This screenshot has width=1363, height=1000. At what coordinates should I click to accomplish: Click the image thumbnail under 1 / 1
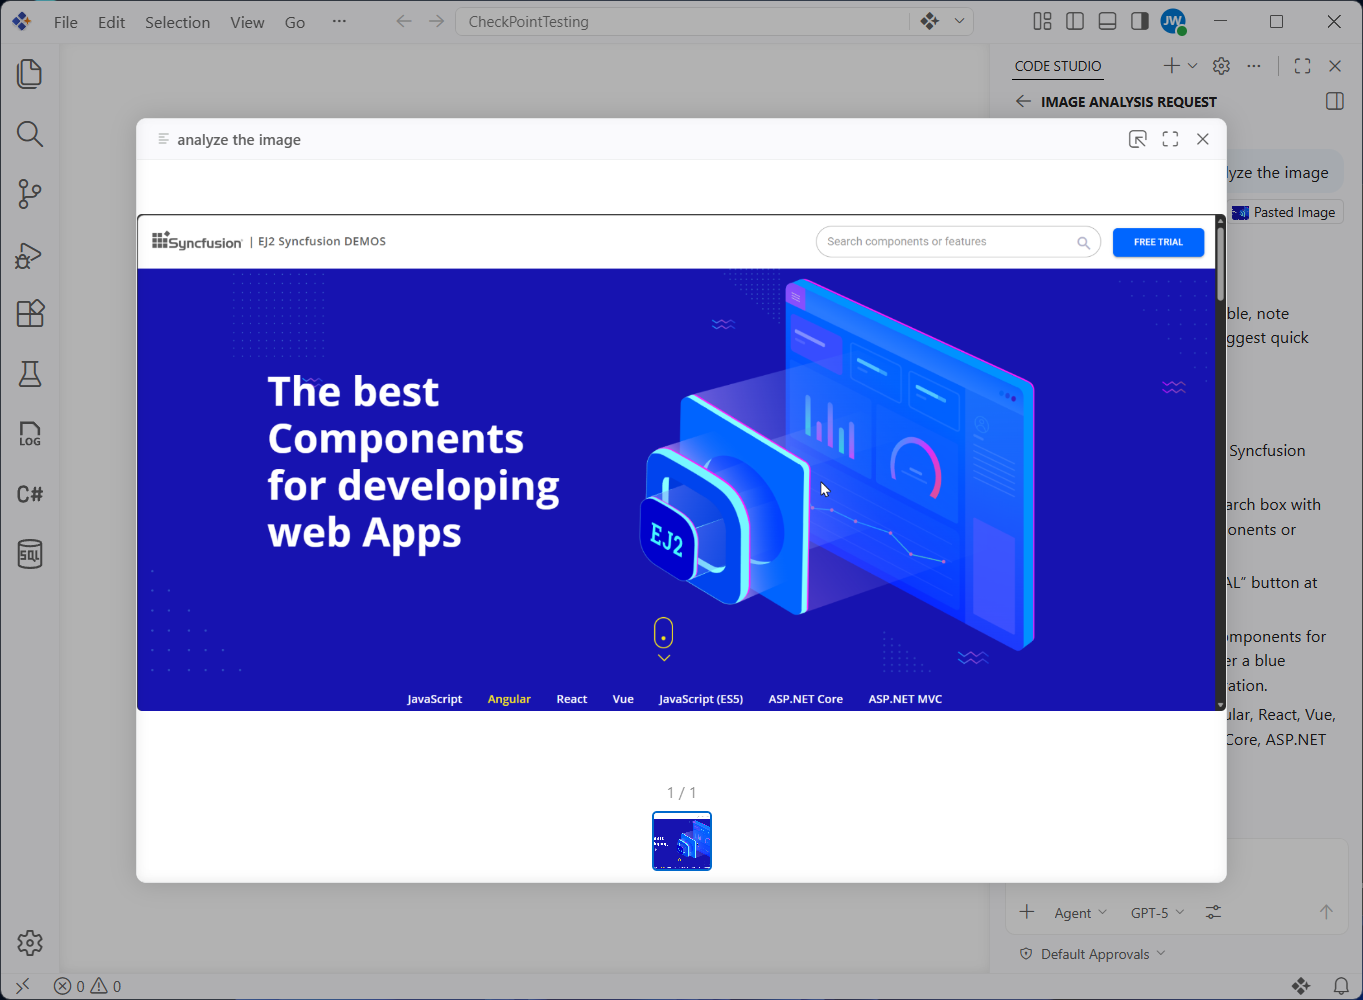coord(682,841)
